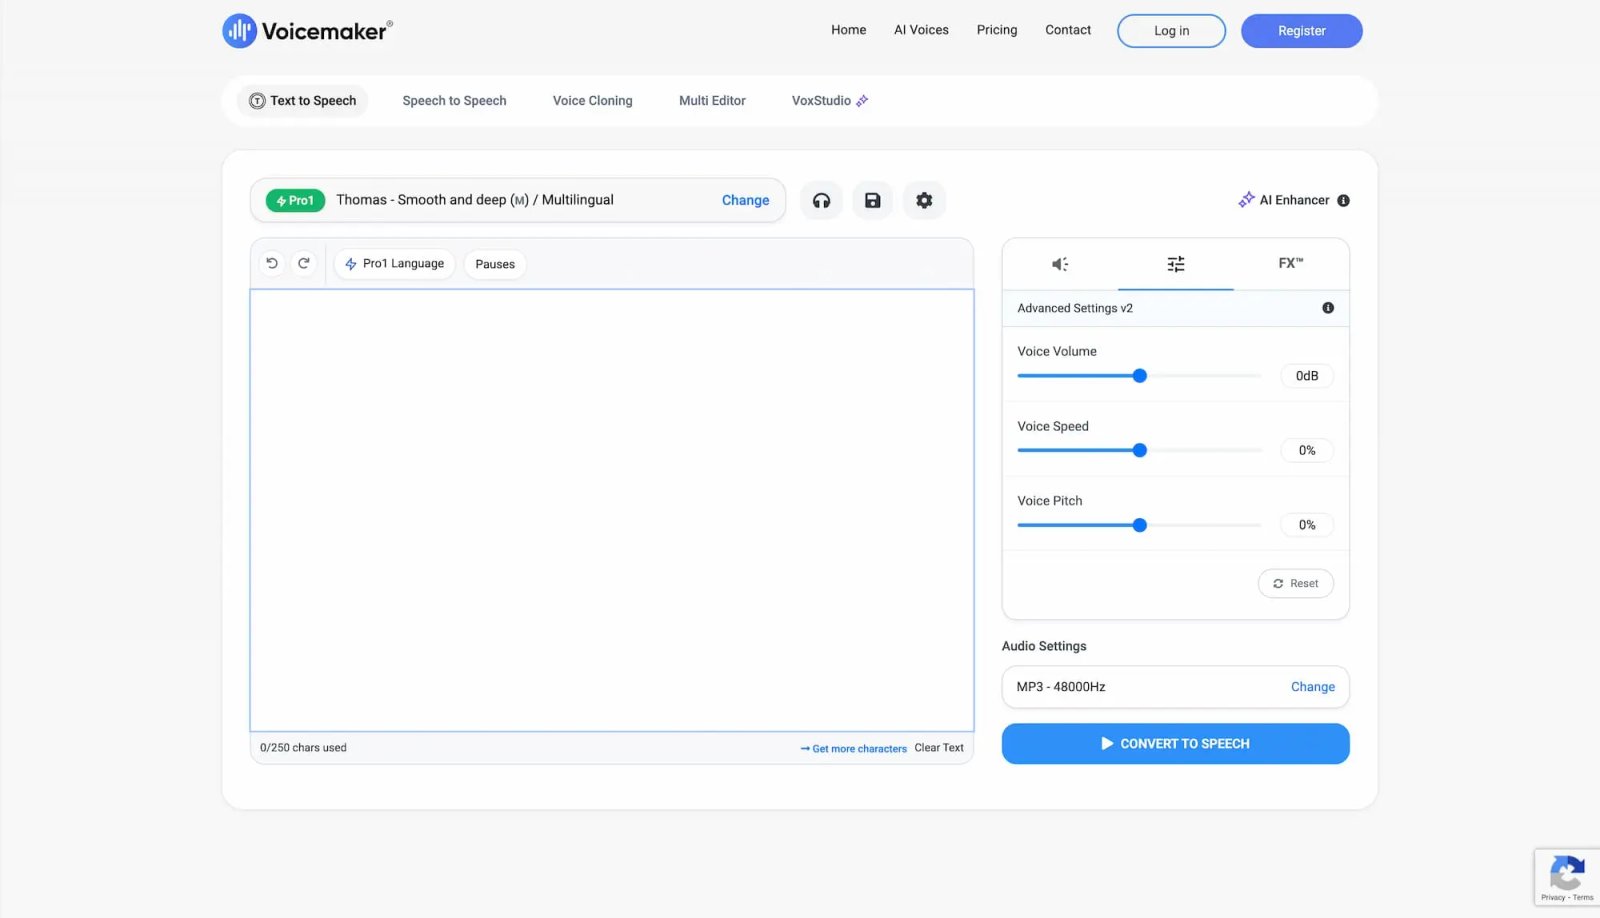Click inside the text input area
Image resolution: width=1600 pixels, height=918 pixels.
click(611, 510)
